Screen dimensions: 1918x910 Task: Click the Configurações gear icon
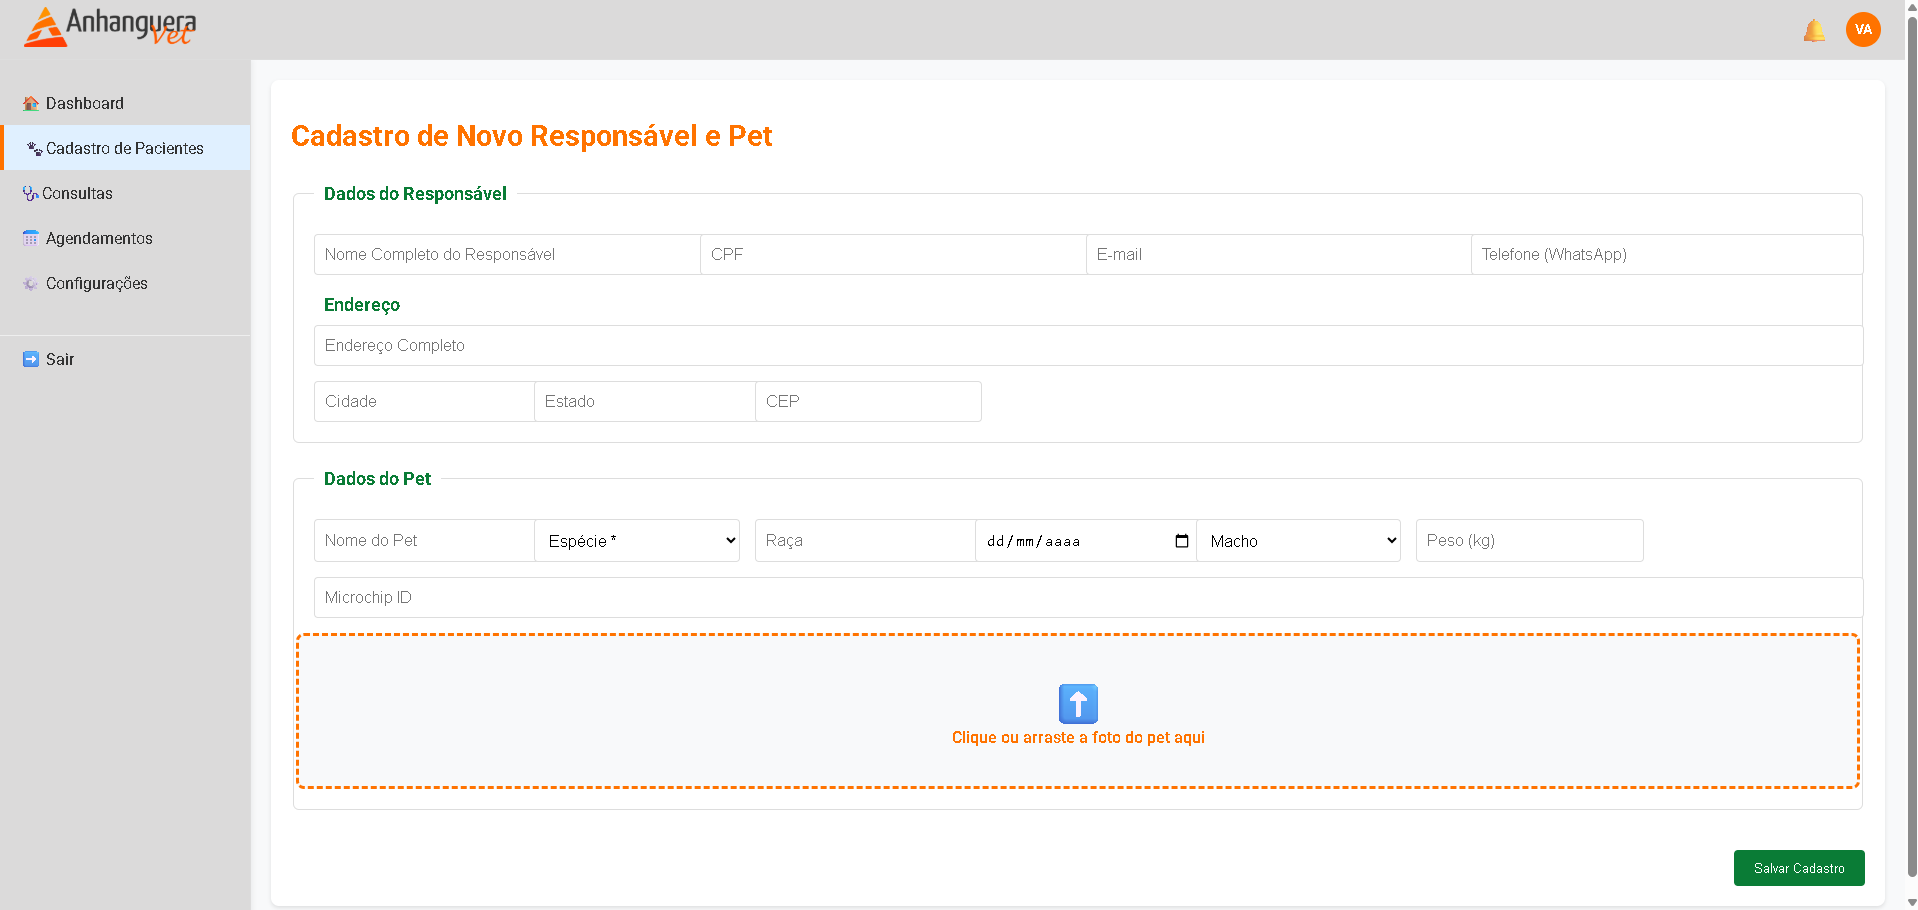click(31, 284)
